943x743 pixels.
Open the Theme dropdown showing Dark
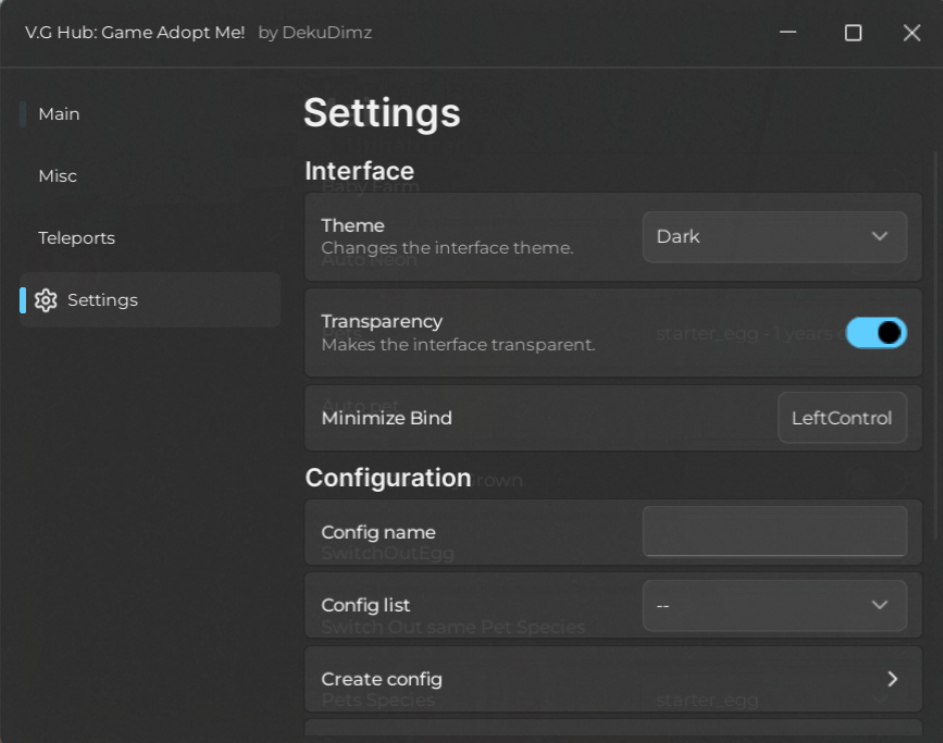775,236
